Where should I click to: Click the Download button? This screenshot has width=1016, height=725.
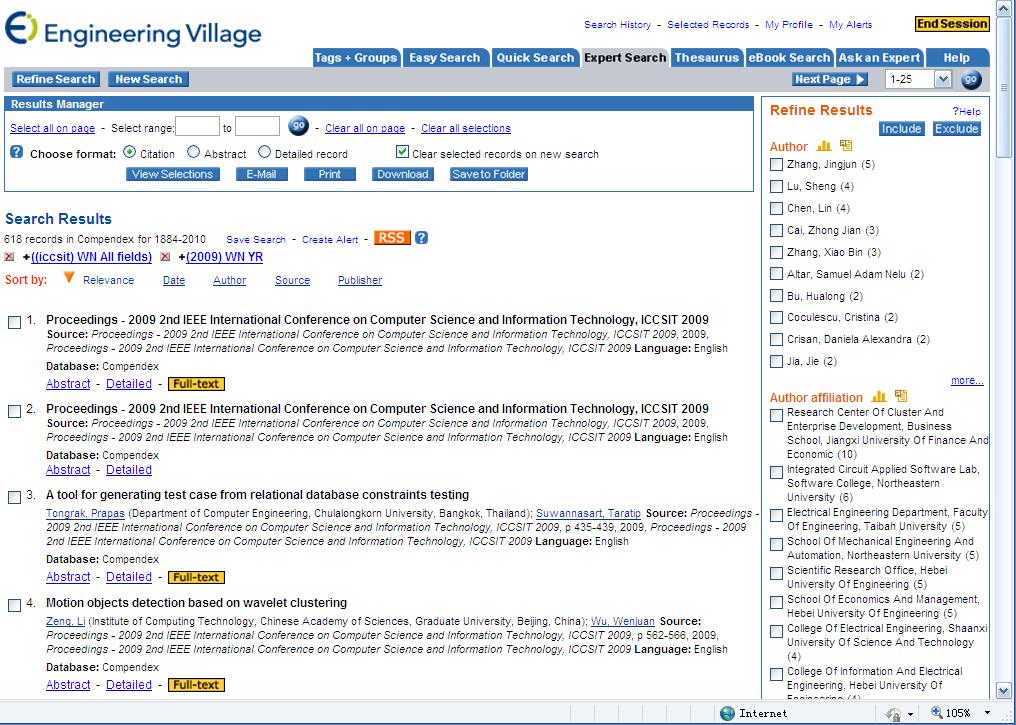403,174
